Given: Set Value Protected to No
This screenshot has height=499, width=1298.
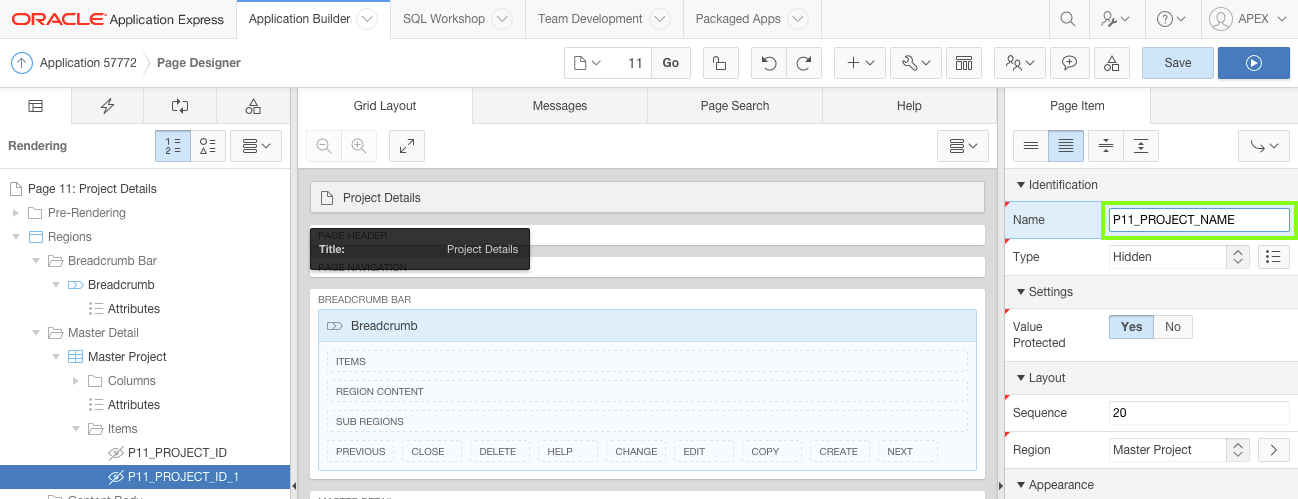Looking at the screenshot, I should click(x=1173, y=327).
